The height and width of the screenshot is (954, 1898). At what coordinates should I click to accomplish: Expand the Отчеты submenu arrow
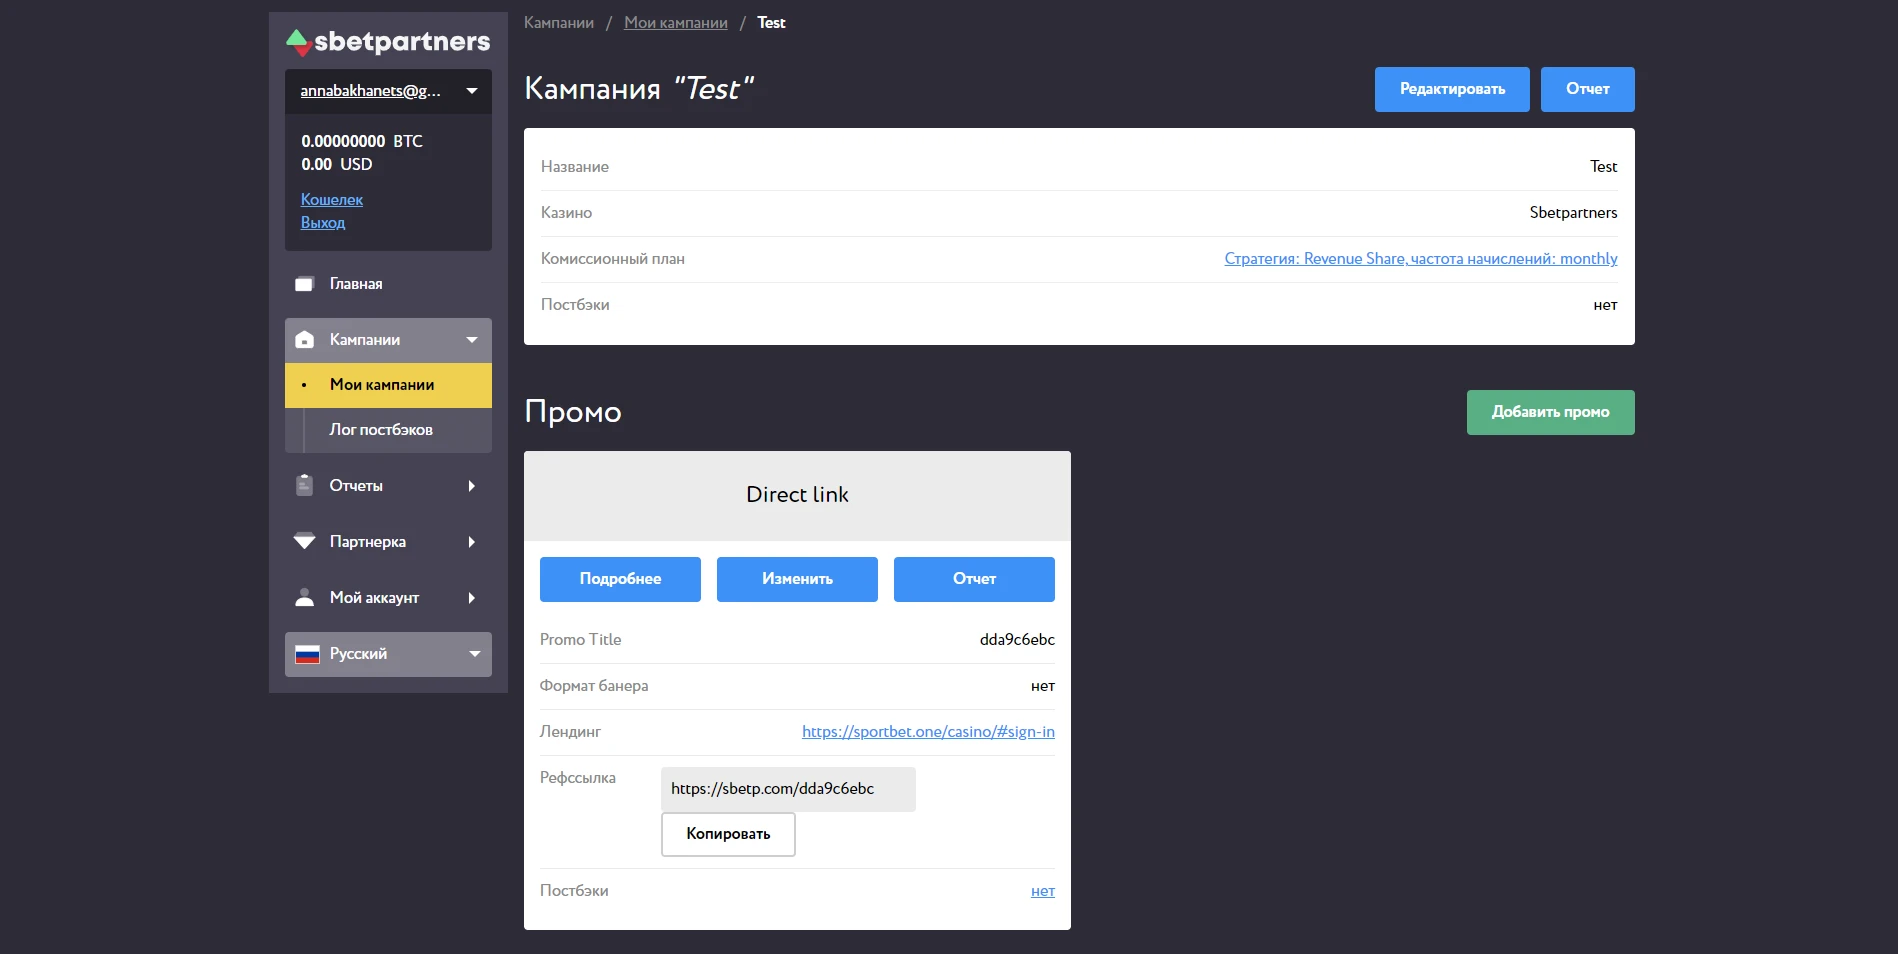tap(472, 486)
